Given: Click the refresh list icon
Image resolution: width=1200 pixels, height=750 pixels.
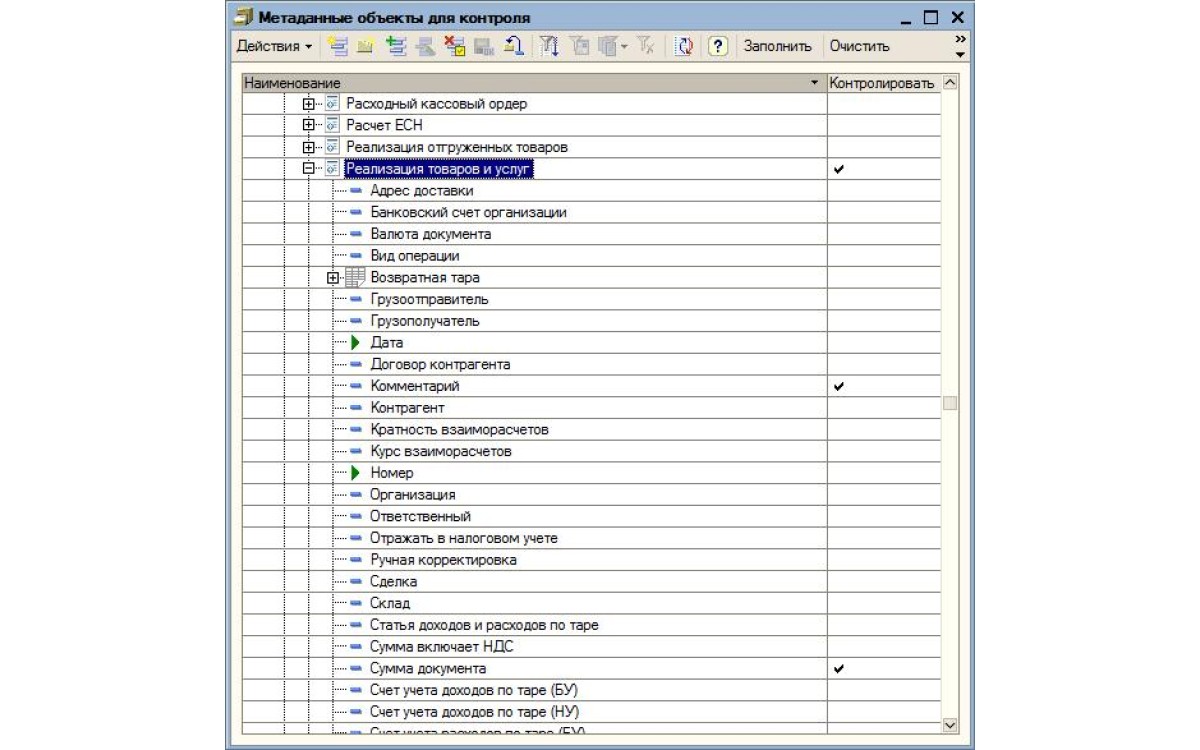Looking at the screenshot, I should pyautogui.click(x=685, y=47).
